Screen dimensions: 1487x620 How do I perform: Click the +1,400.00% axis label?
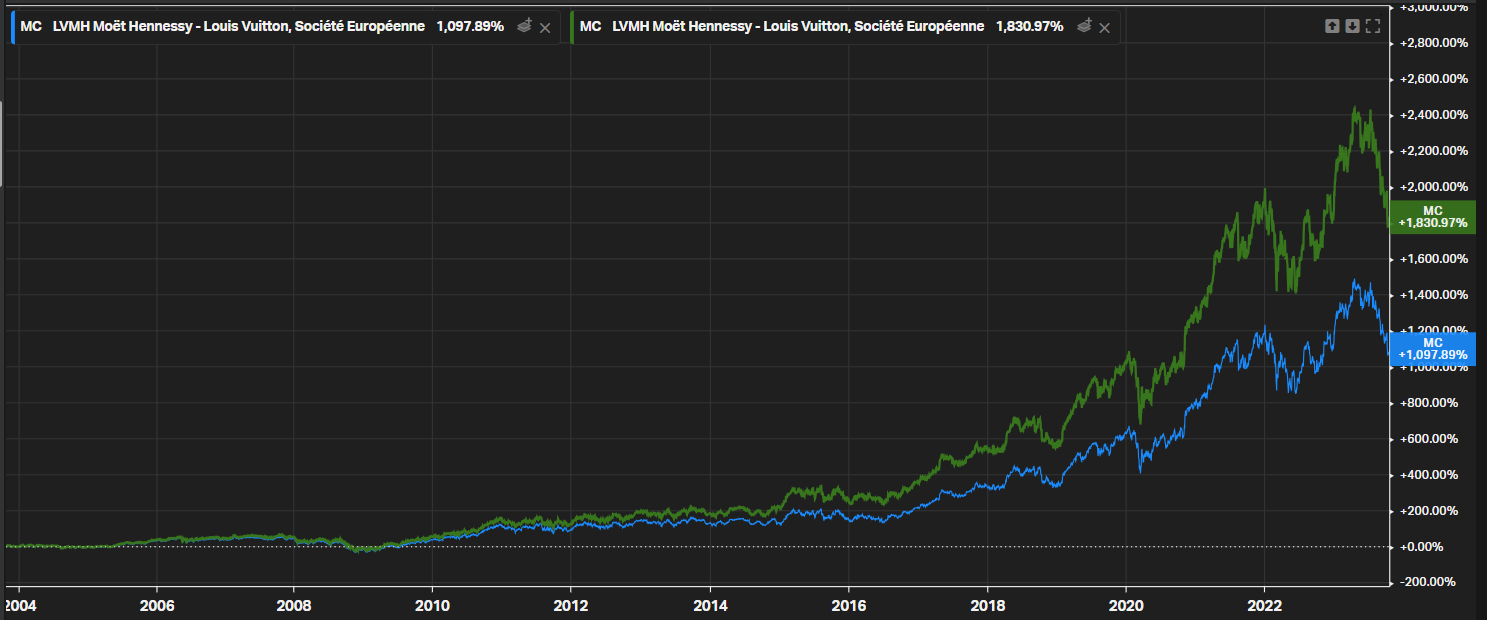coord(1433,295)
